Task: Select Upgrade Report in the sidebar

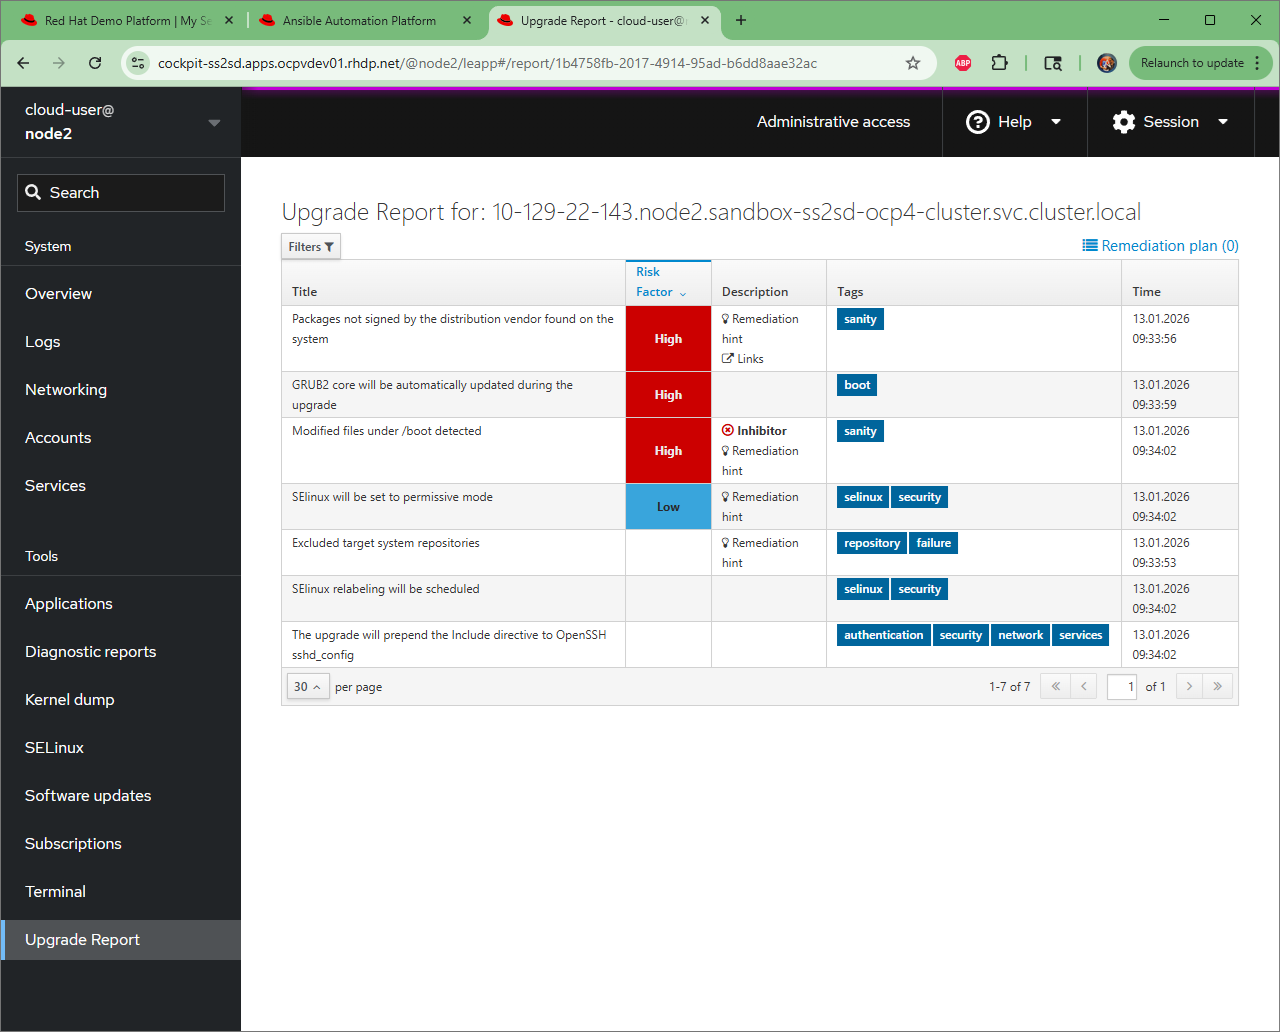Action: [121, 940]
